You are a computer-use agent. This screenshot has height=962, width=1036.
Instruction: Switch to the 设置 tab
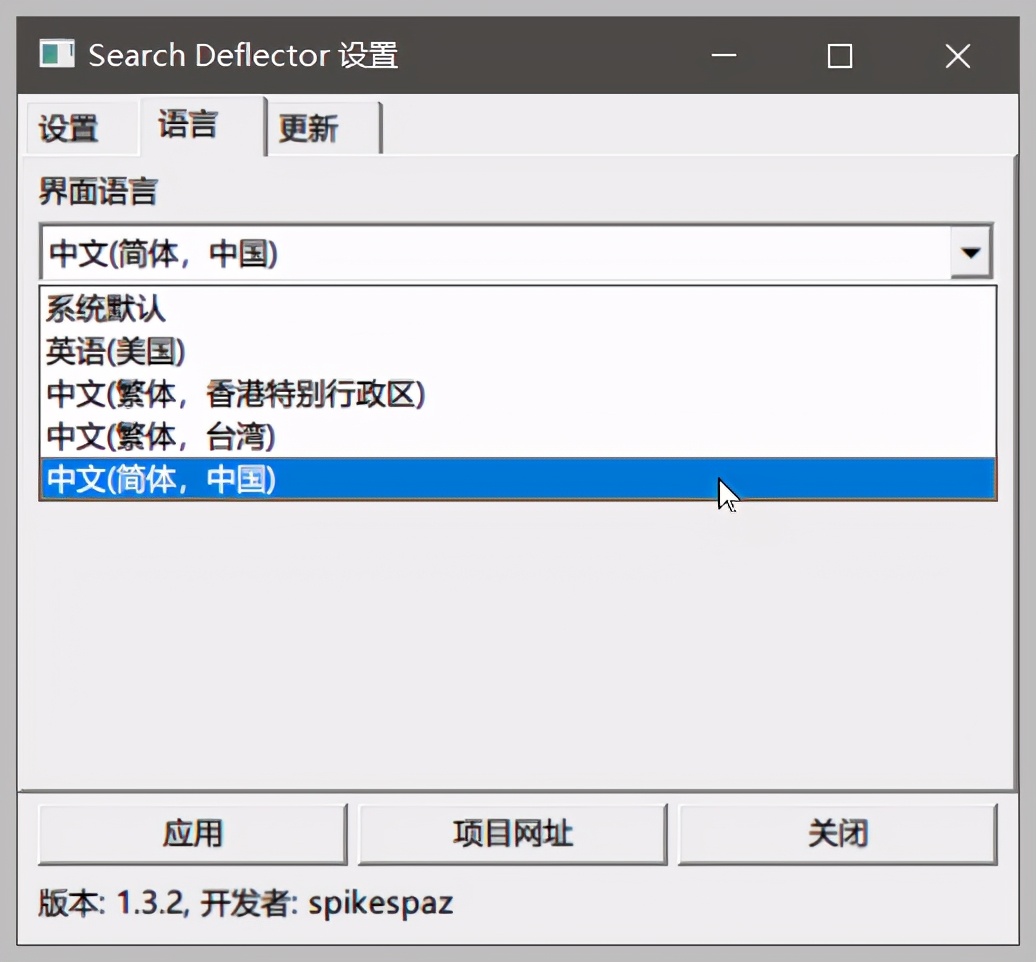(x=68, y=128)
